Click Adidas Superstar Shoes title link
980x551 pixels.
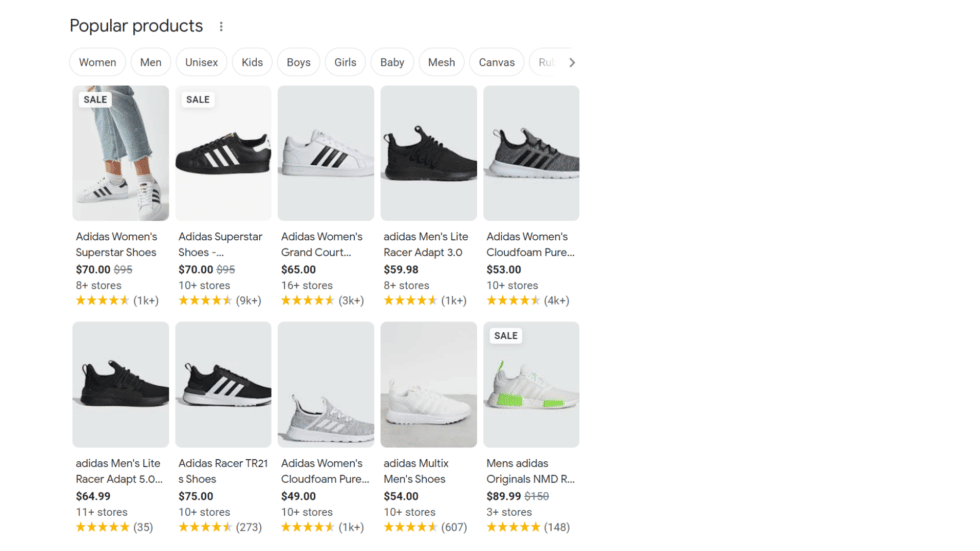point(220,244)
